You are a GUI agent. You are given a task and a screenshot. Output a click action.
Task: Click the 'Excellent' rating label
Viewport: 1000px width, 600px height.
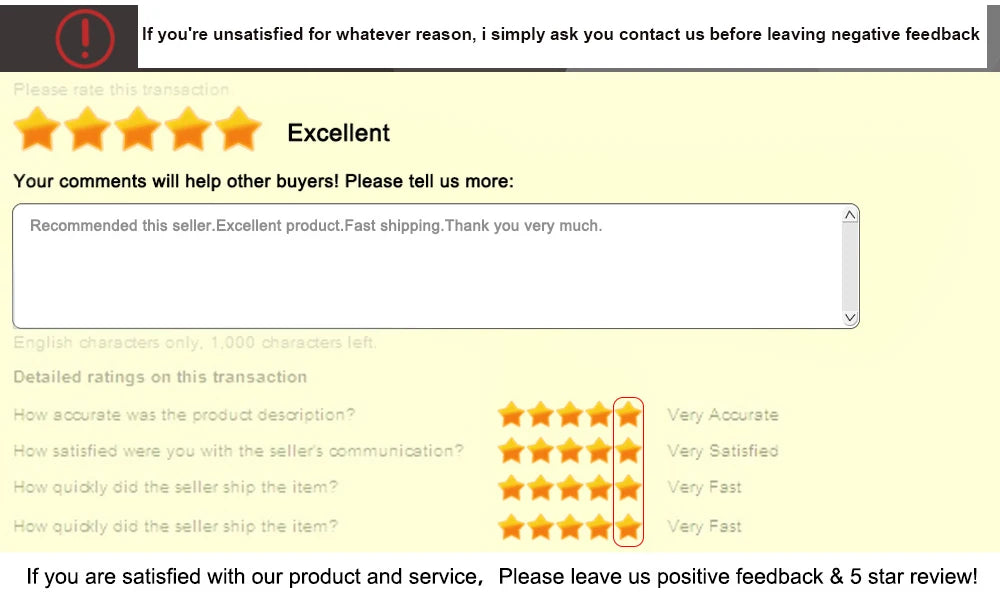click(338, 133)
